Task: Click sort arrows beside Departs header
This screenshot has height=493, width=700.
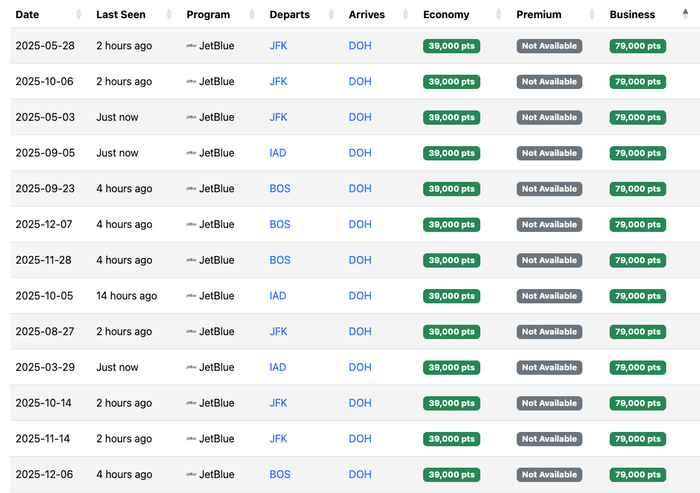Action: [x=331, y=15]
